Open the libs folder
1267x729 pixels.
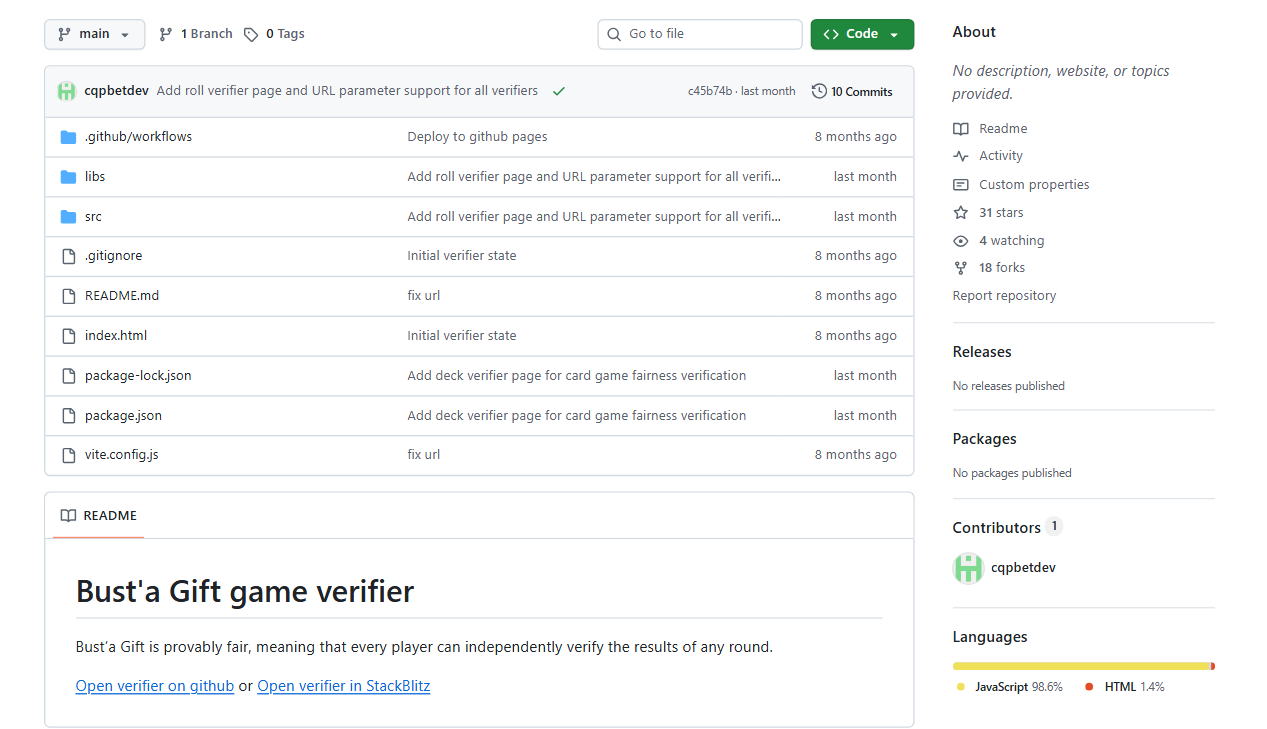(95, 177)
